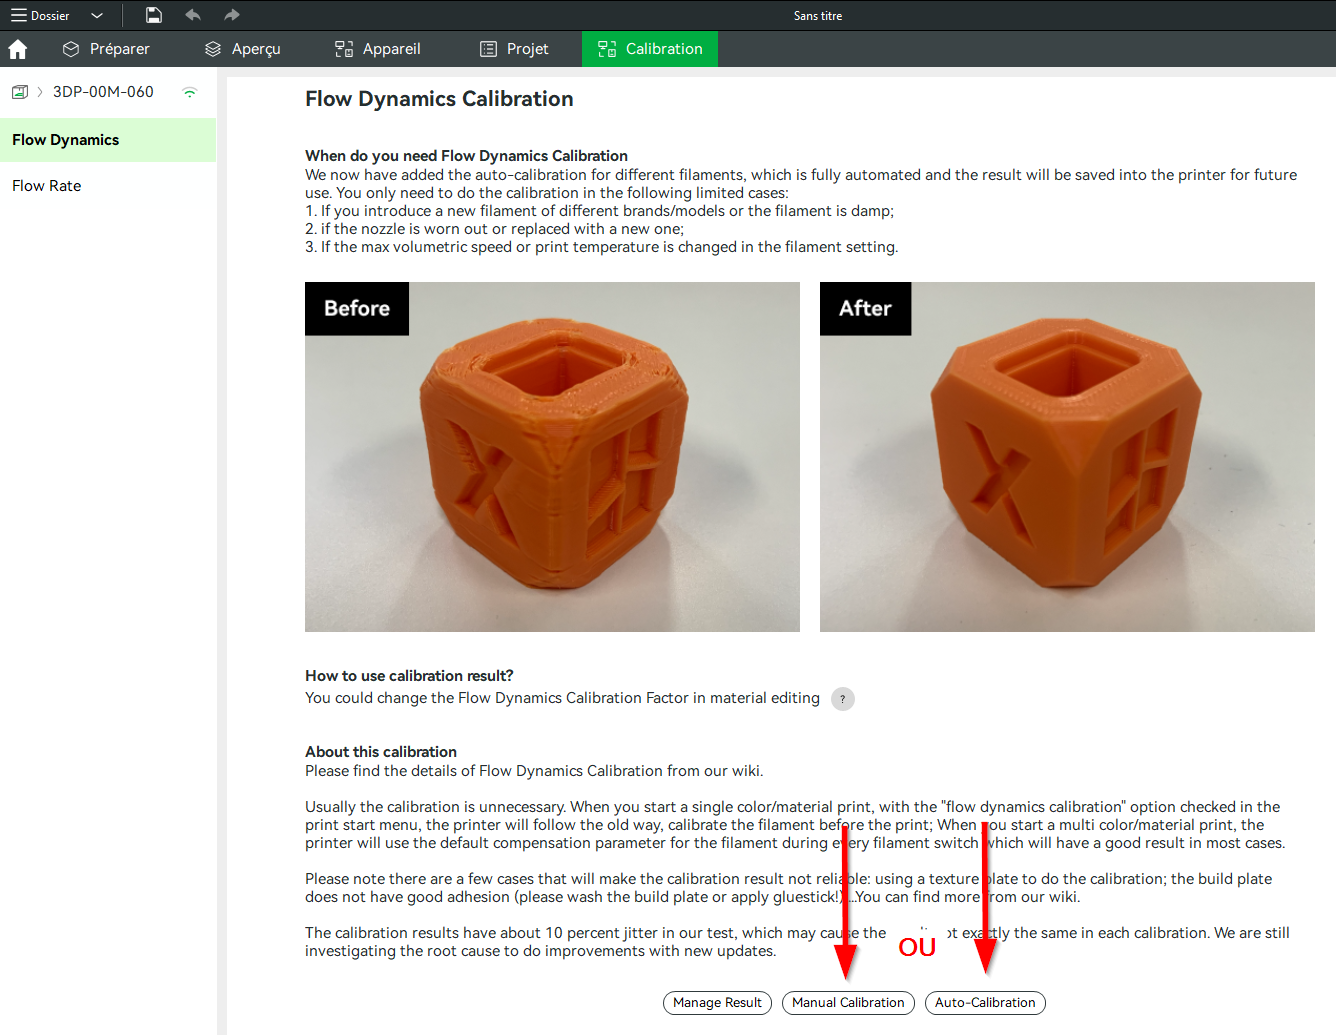The image size is (1336, 1035).
Task: Expand the dropdown arrow next to Dossier
Action: pos(97,15)
